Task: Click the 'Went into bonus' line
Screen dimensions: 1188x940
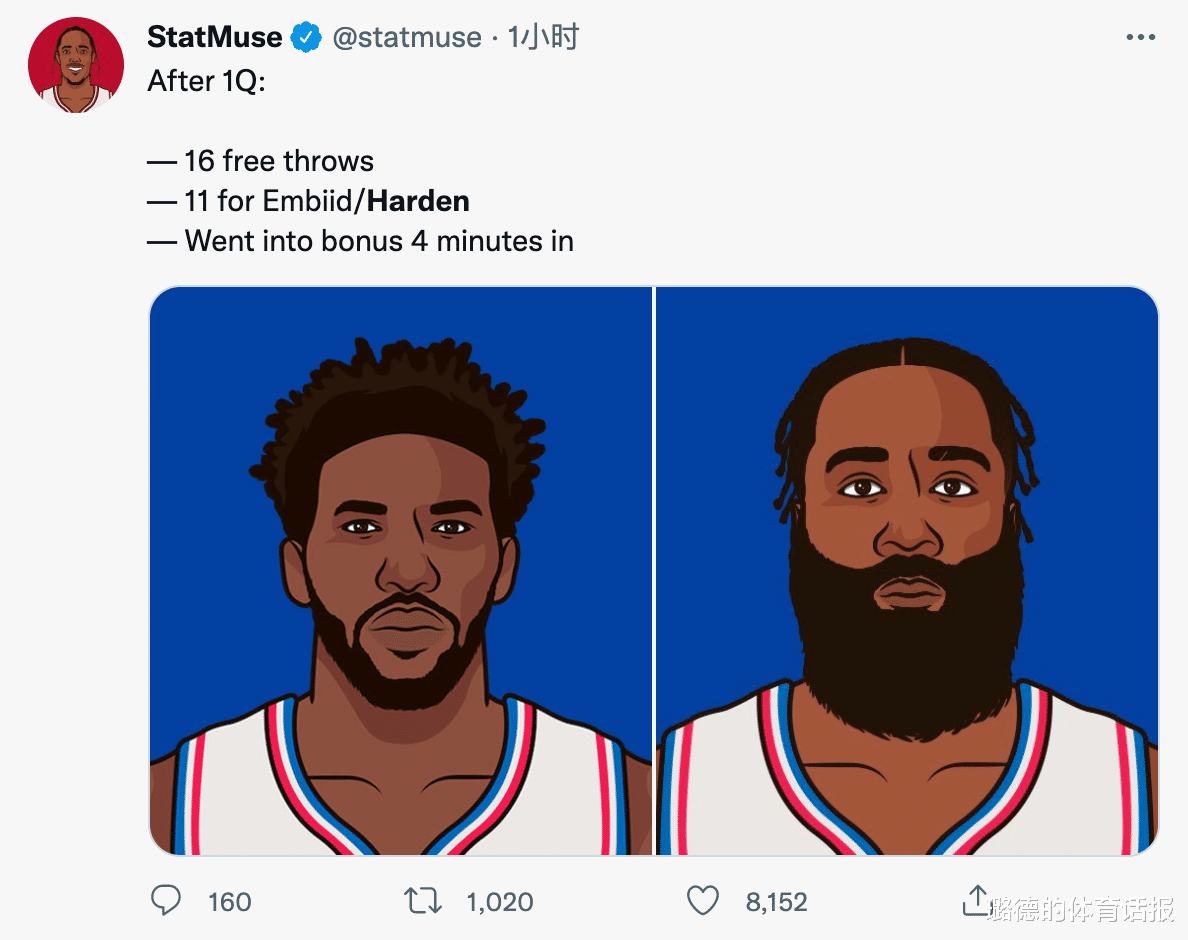Action: click(361, 242)
